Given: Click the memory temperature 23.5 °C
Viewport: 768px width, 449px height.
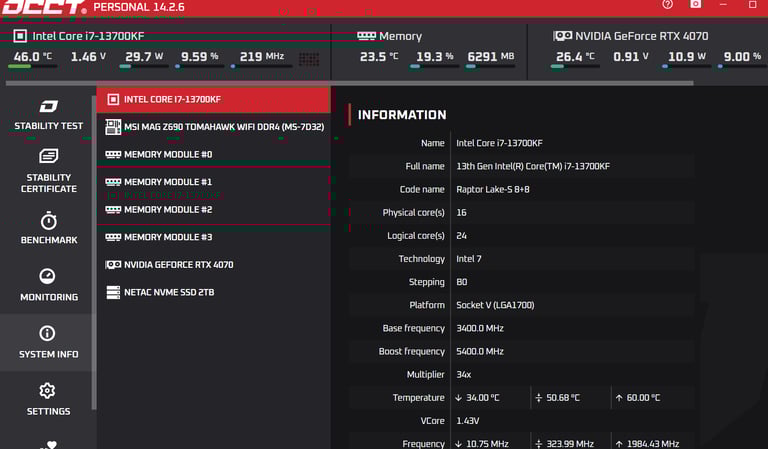Looking at the screenshot, I should [x=379, y=57].
